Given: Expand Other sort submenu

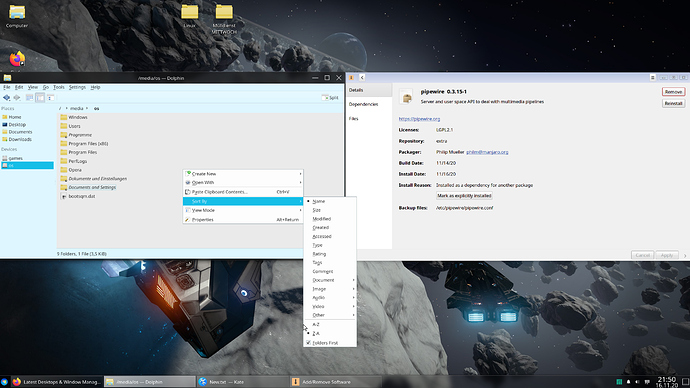Looking at the screenshot, I should pyautogui.click(x=330, y=315).
